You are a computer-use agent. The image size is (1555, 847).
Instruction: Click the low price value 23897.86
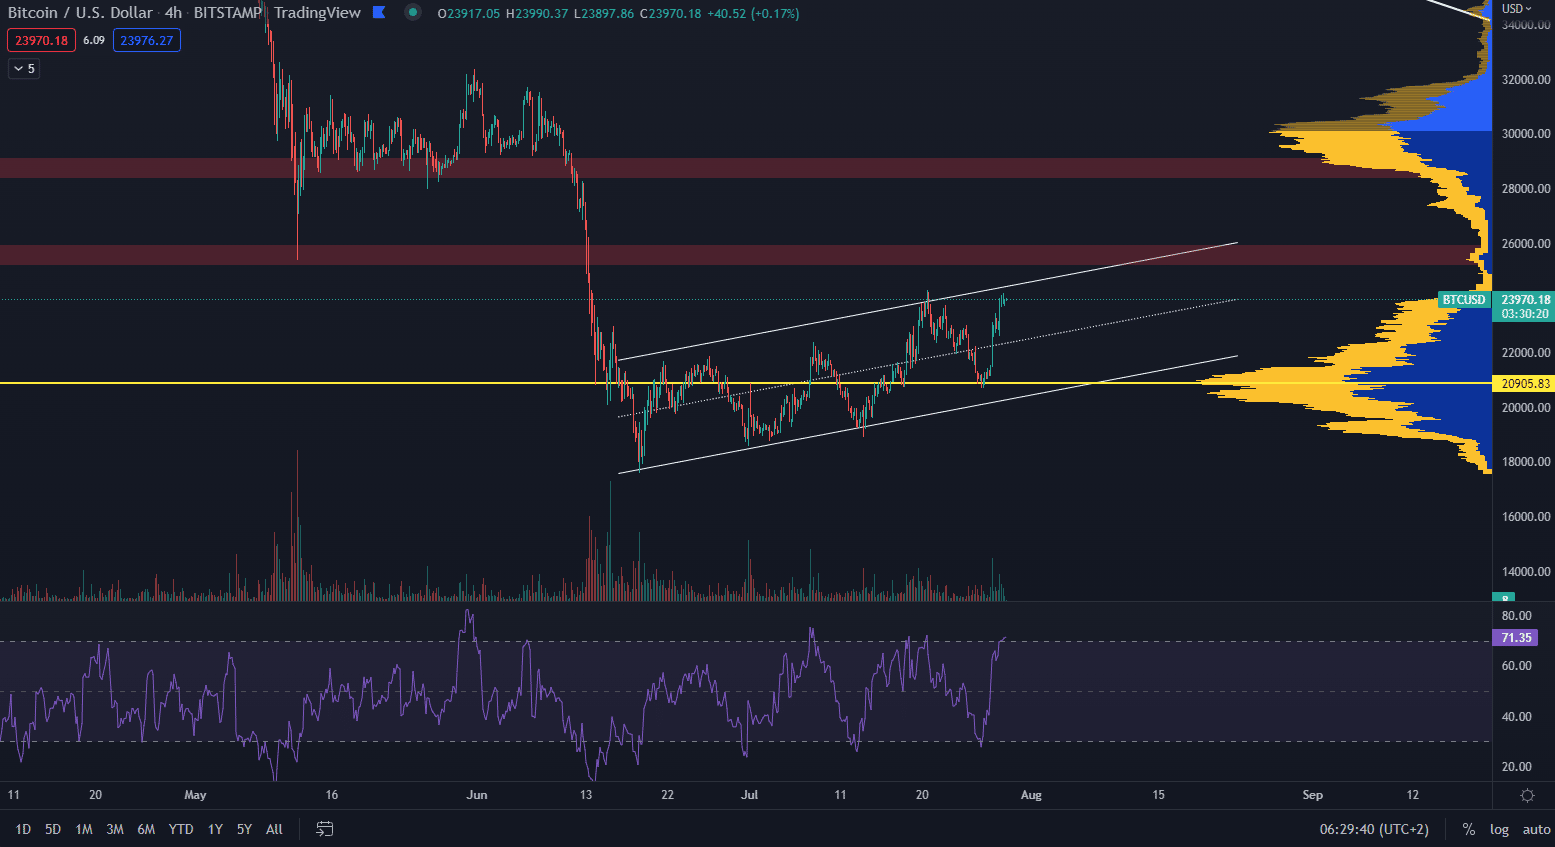(607, 14)
